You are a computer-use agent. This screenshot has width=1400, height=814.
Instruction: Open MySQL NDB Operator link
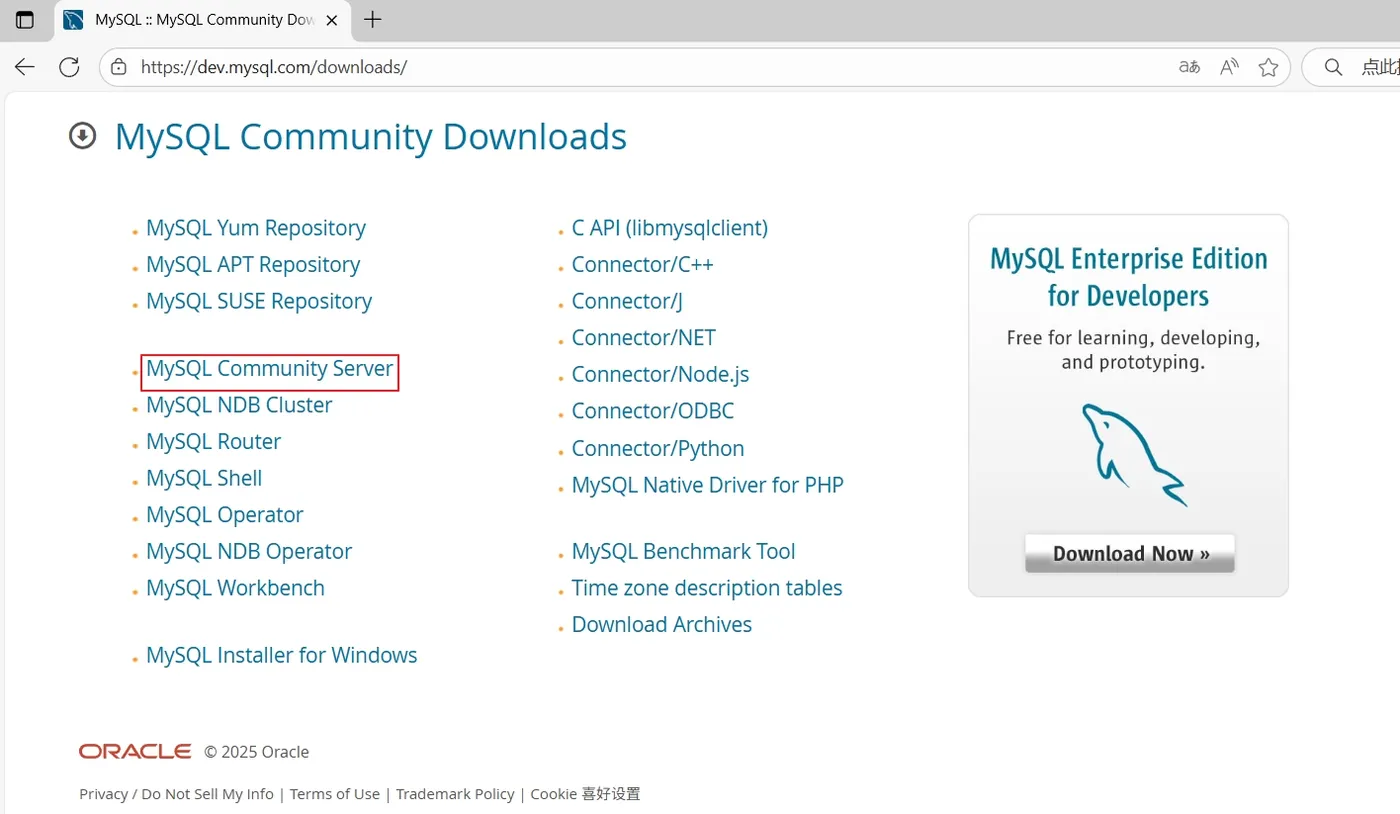tap(249, 552)
